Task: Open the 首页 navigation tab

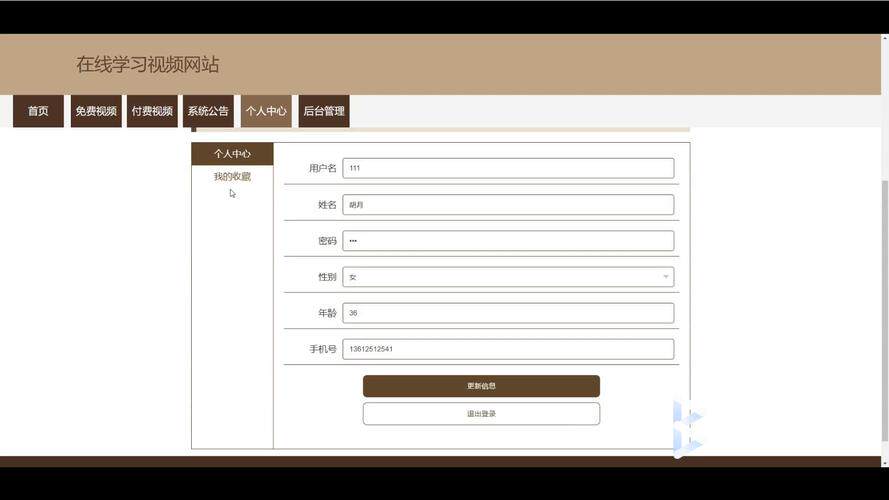Action: point(39,111)
